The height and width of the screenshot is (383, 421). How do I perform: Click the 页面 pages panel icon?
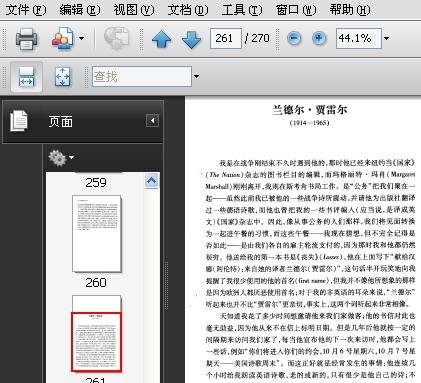[x=19, y=121]
